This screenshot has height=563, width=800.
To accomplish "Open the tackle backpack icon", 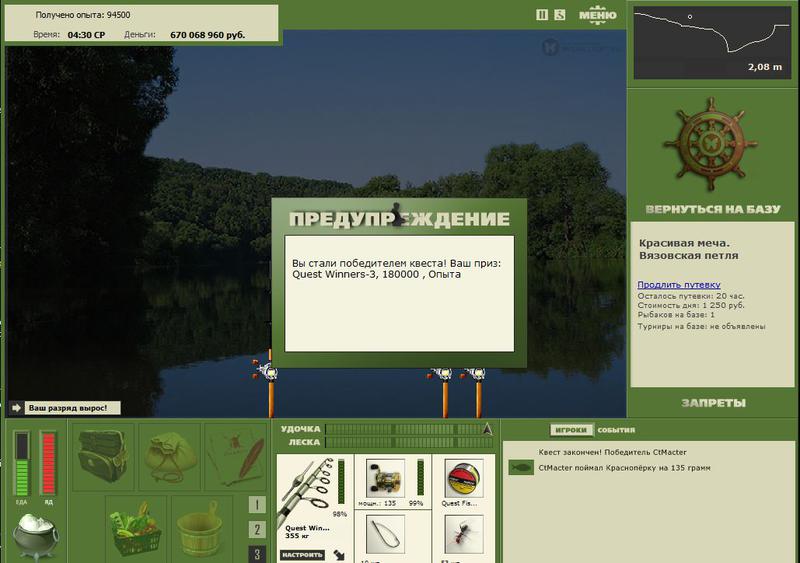I will tap(103, 456).
